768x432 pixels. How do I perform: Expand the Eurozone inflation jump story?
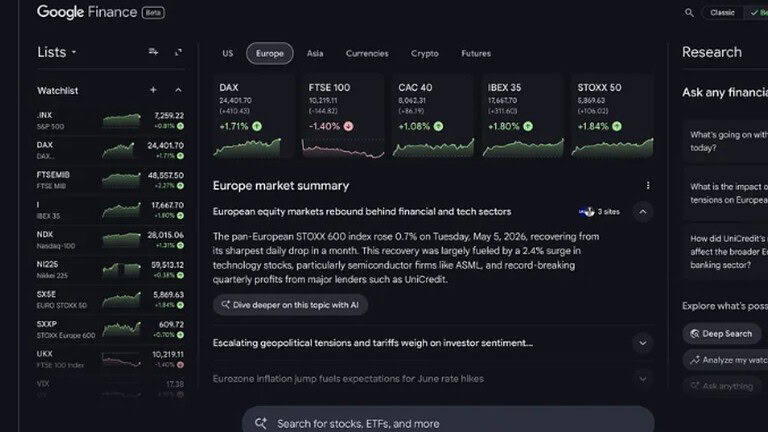(x=643, y=379)
